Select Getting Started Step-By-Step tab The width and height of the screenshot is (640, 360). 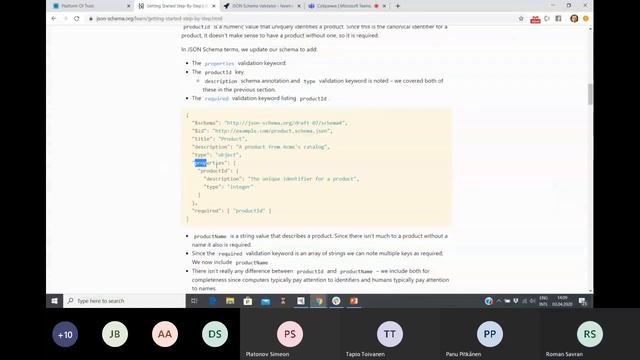click(x=176, y=6)
